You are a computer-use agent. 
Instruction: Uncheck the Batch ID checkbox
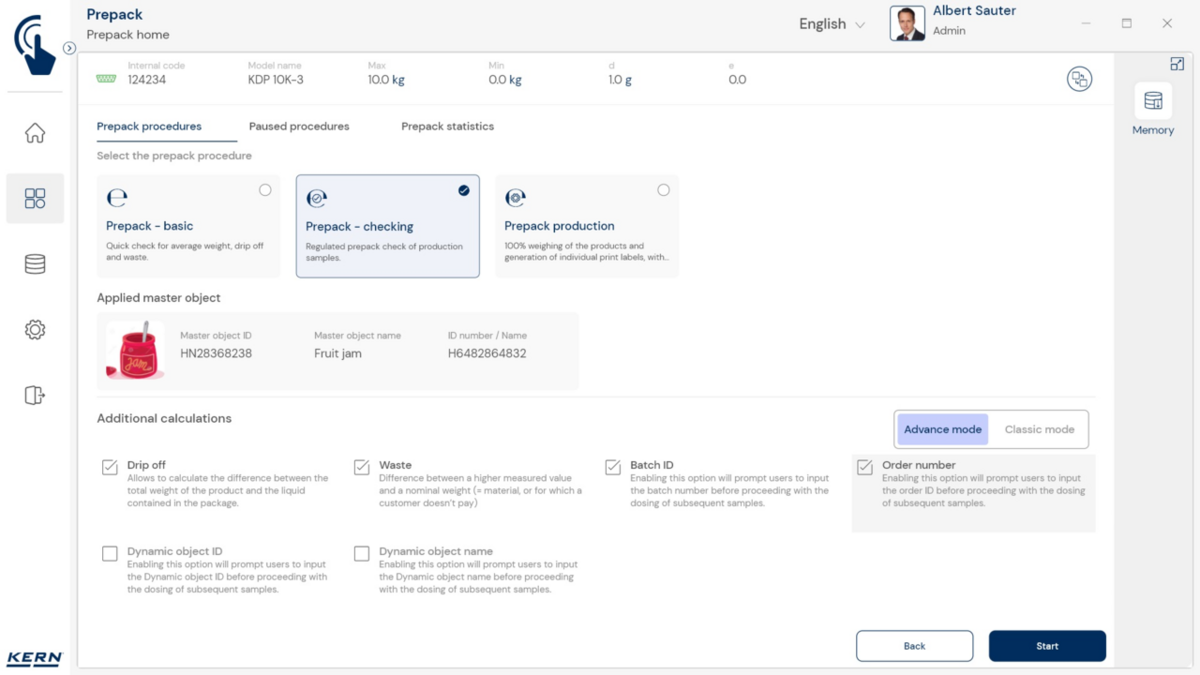point(613,467)
